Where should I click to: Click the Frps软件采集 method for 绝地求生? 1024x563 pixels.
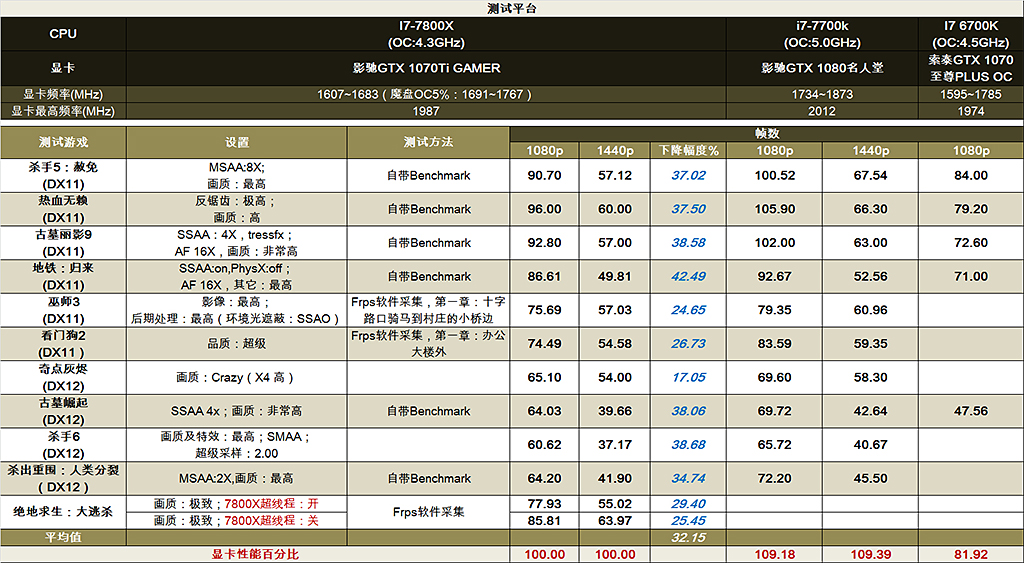click(428, 512)
